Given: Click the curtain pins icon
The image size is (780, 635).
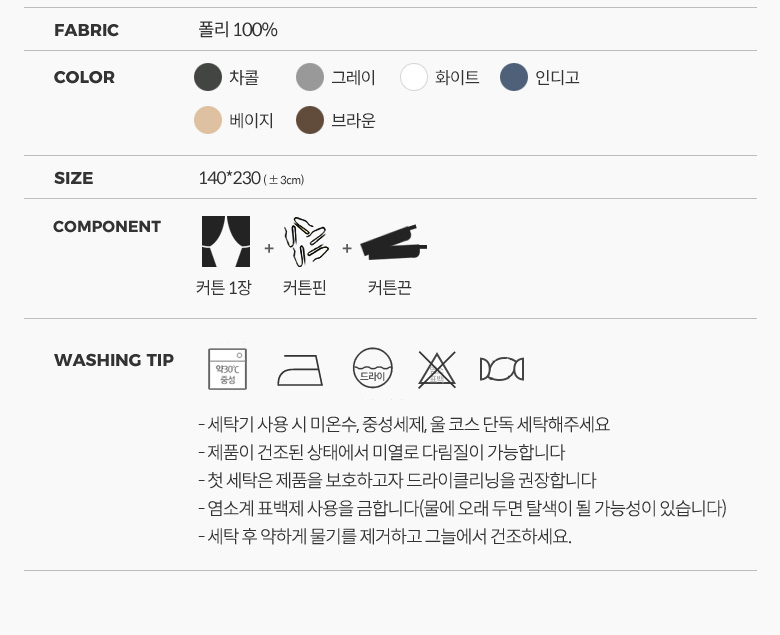Looking at the screenshot, I should coord(306,242).
